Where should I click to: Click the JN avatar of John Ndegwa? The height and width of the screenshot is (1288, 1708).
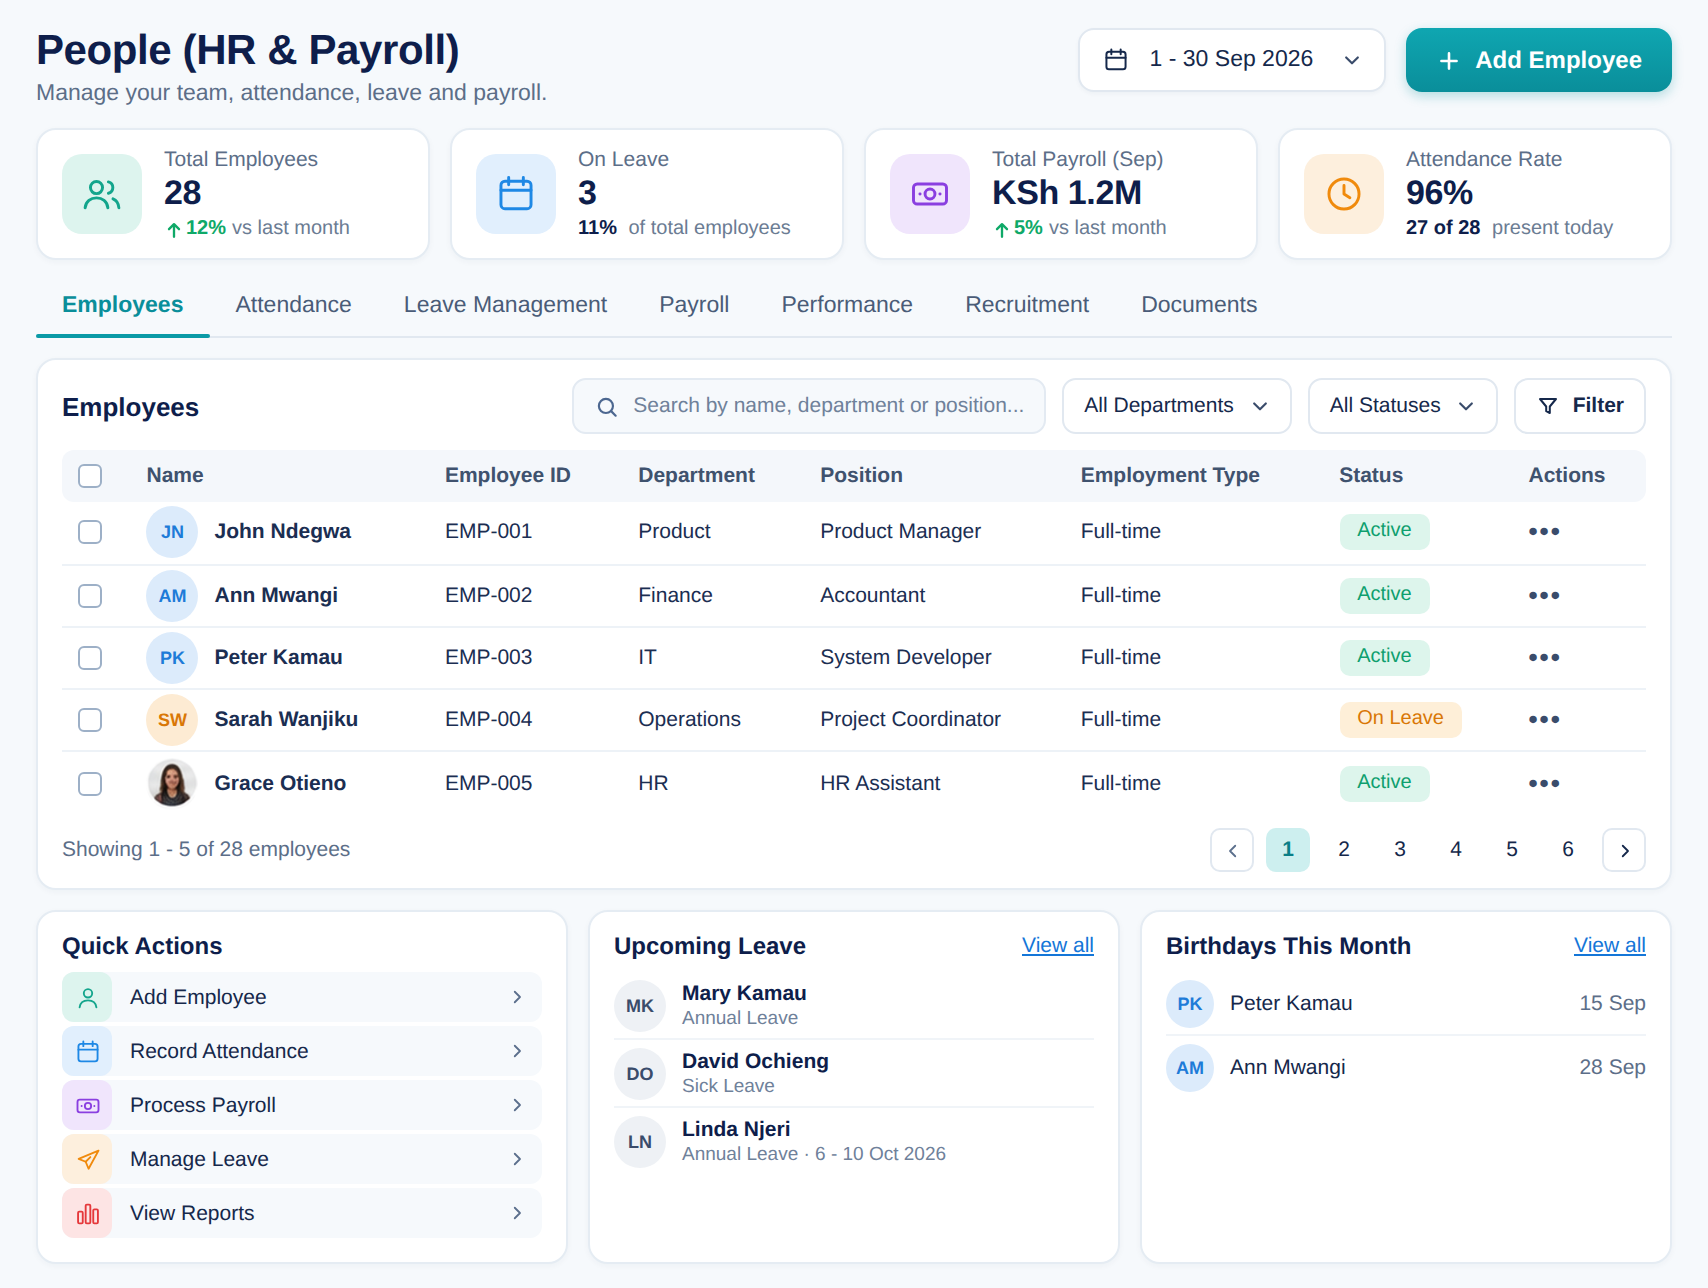point(172,532)
